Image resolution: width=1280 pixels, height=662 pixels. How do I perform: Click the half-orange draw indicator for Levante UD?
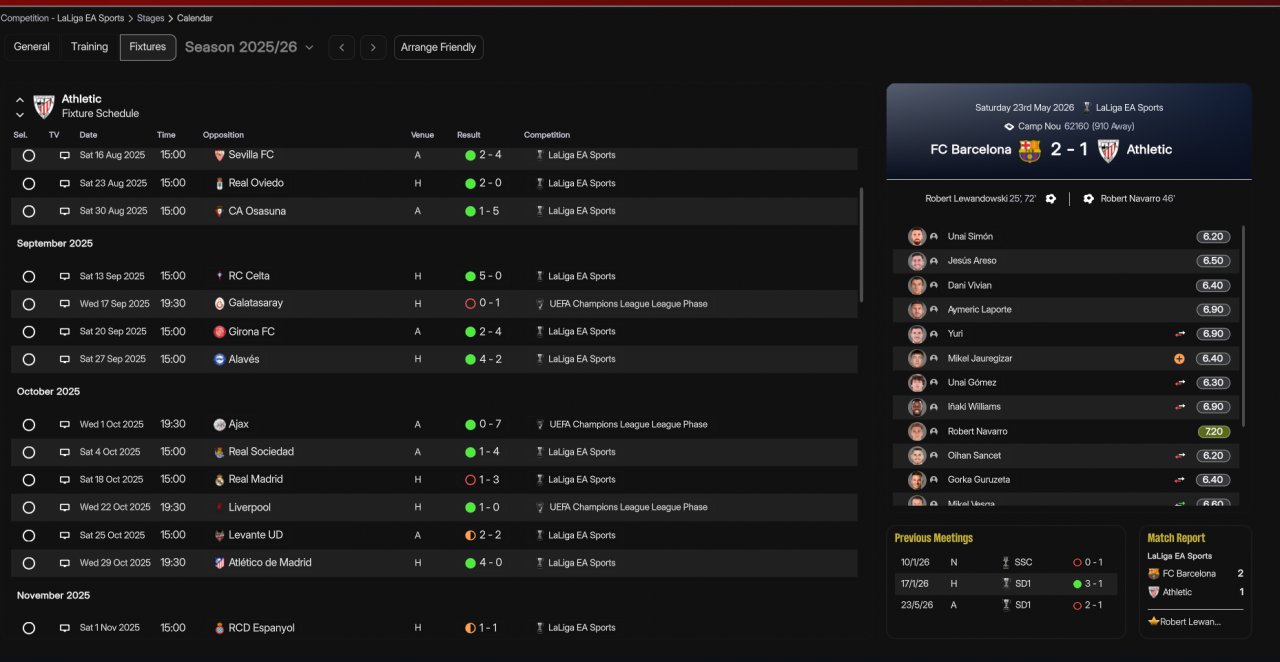point(470,535)
